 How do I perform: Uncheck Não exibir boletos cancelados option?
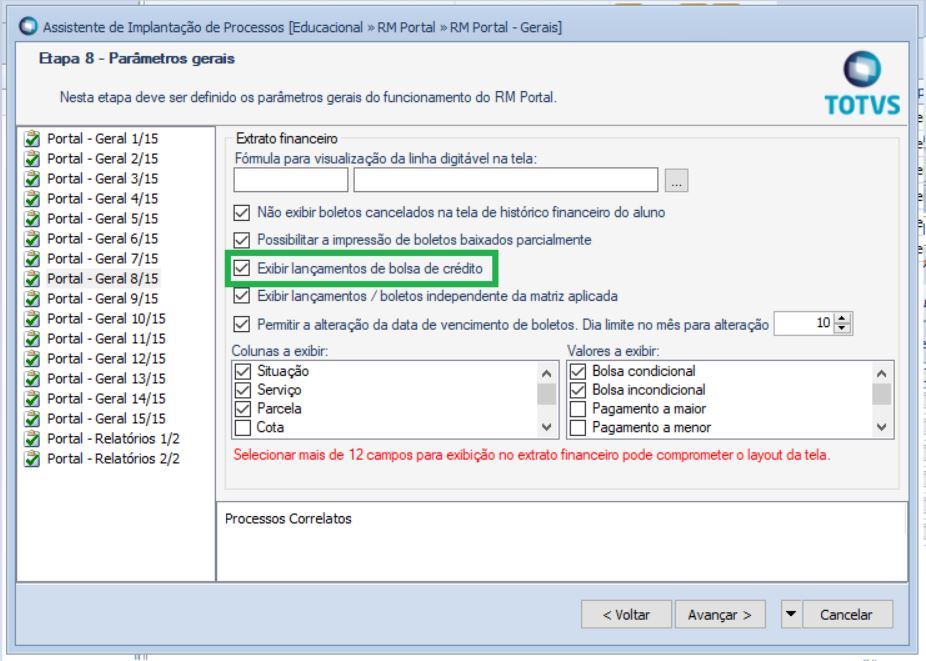coord(242,212)
